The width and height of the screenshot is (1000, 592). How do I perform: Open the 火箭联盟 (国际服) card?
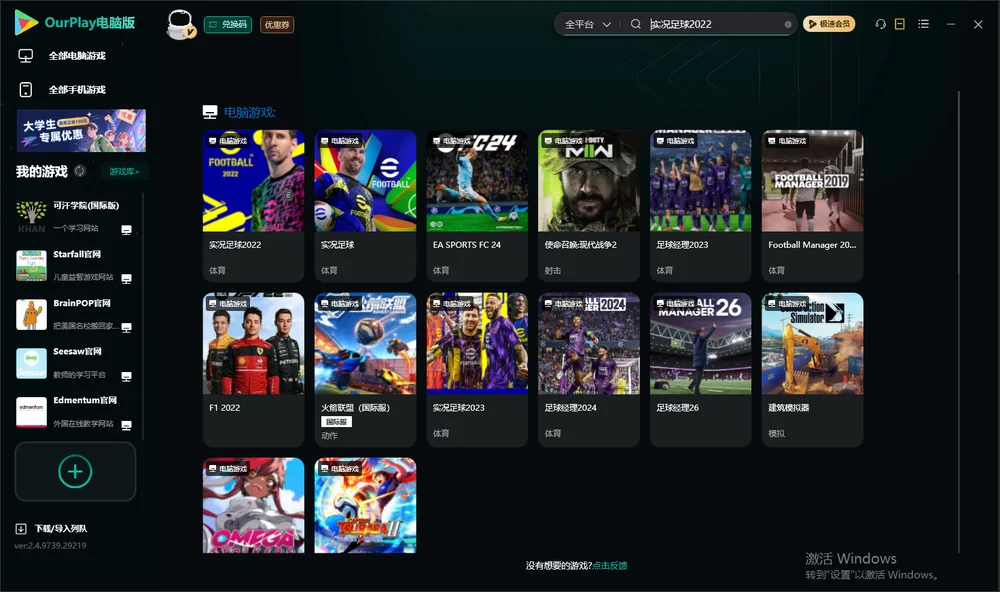point(365,369)
